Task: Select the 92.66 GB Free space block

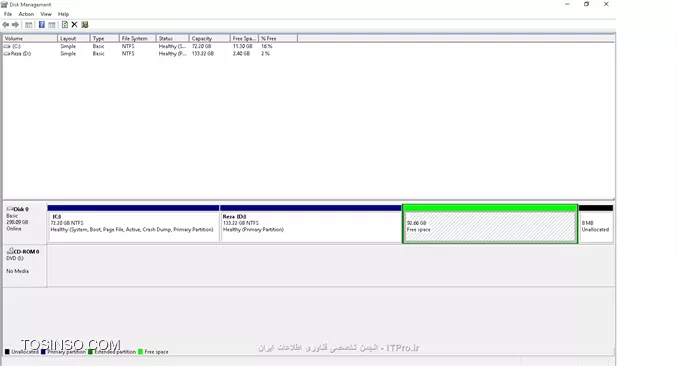Action: (490, 224)
